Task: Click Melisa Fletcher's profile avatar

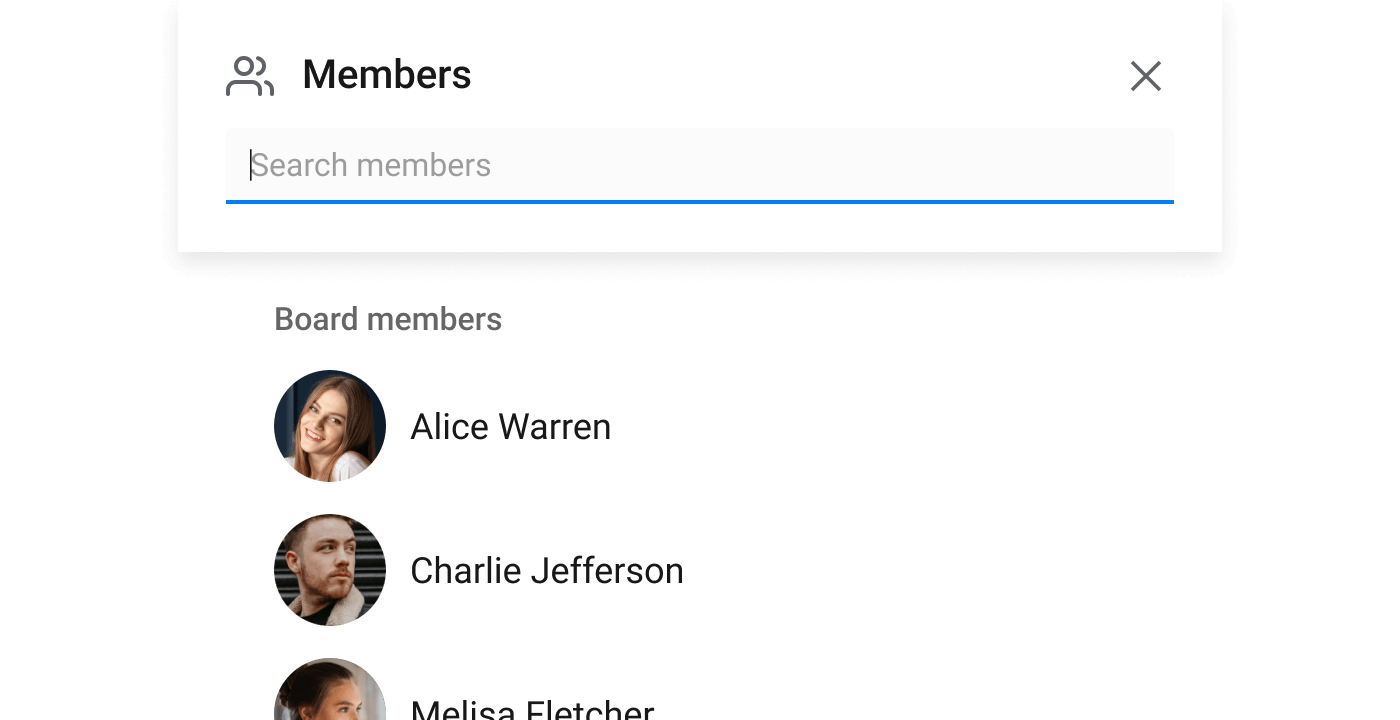Action: click(329, 700)
